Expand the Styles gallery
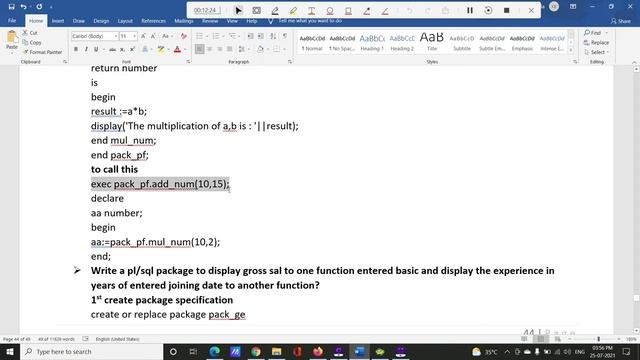 pos(571,50)
